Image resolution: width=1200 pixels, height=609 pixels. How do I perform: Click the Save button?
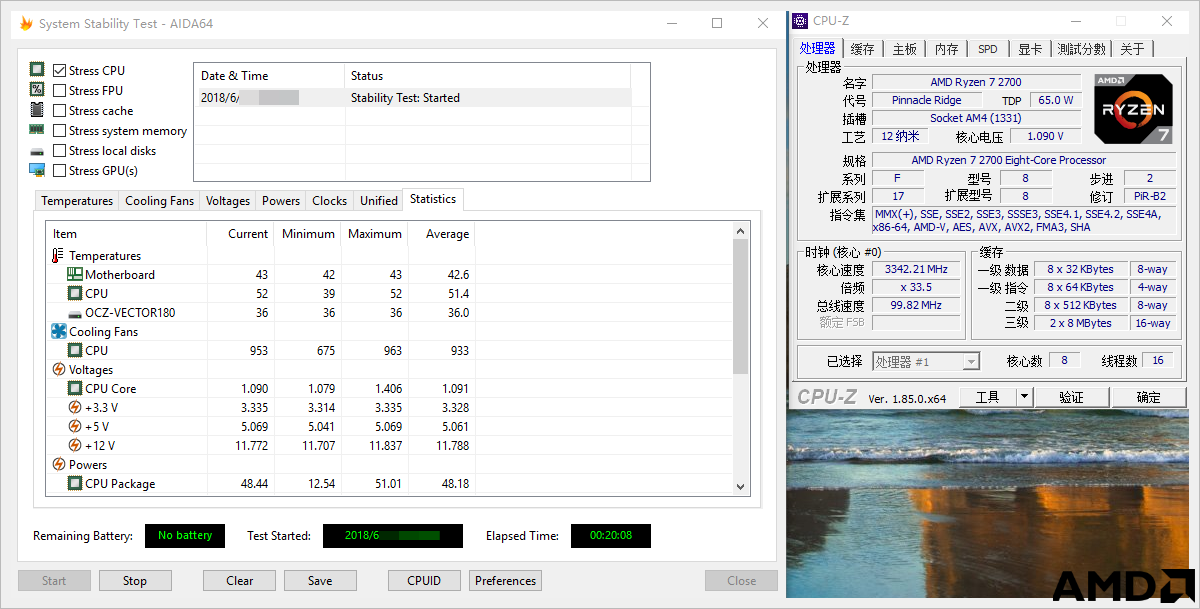click(320, 580)
